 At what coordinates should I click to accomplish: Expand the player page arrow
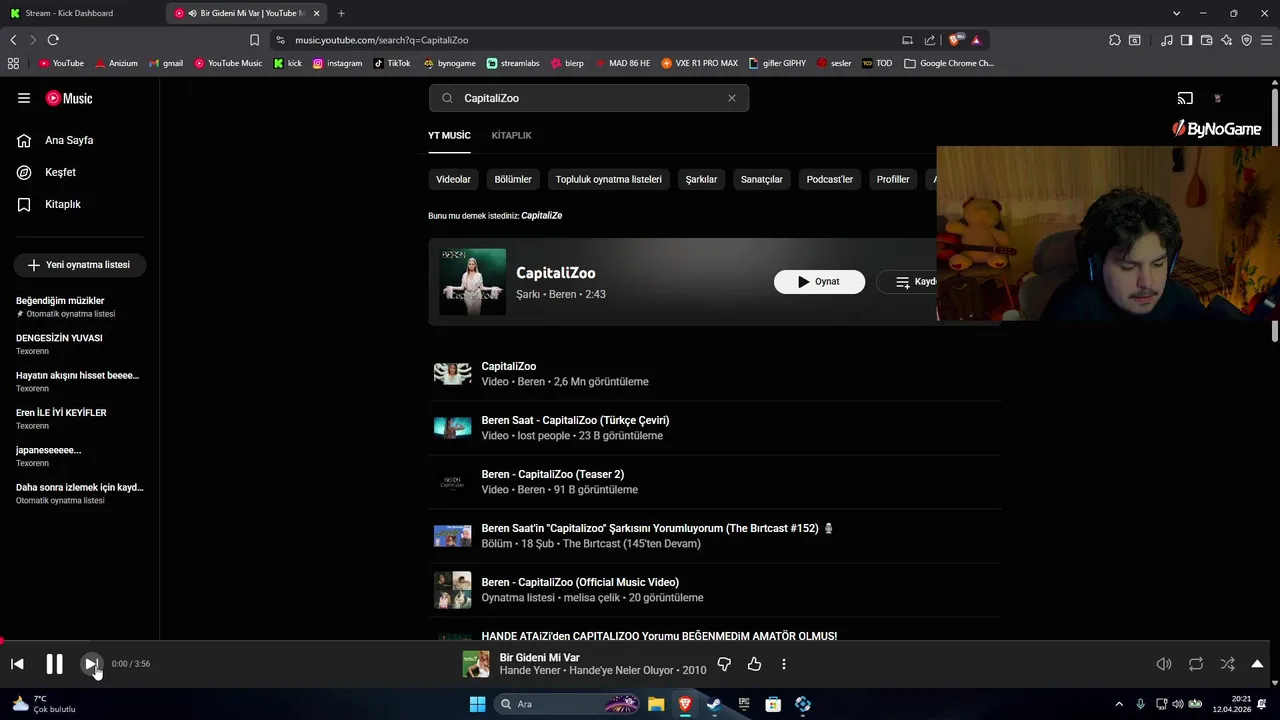[1257, 664]
